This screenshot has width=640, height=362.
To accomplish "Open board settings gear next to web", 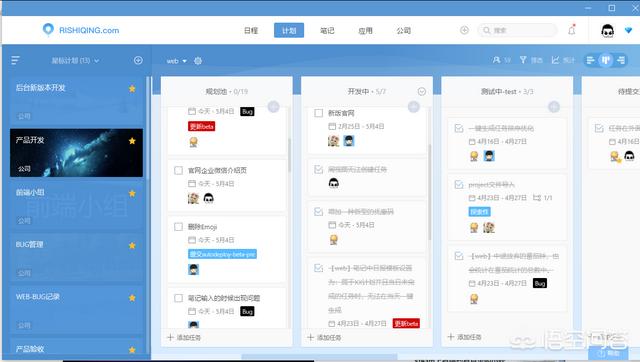I will [x=198, y=61].
